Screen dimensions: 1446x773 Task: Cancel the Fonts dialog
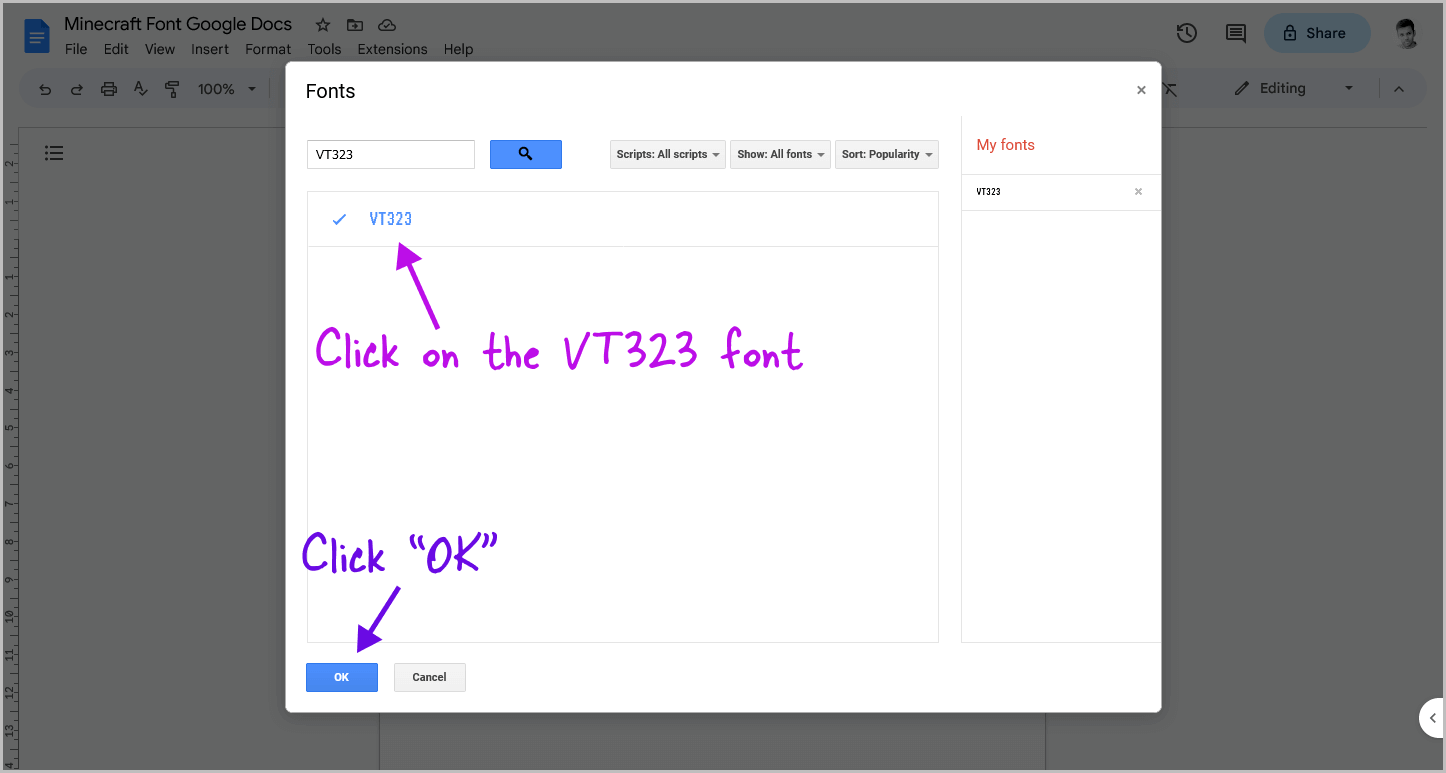pyautogui.click(x=430, y=677)
